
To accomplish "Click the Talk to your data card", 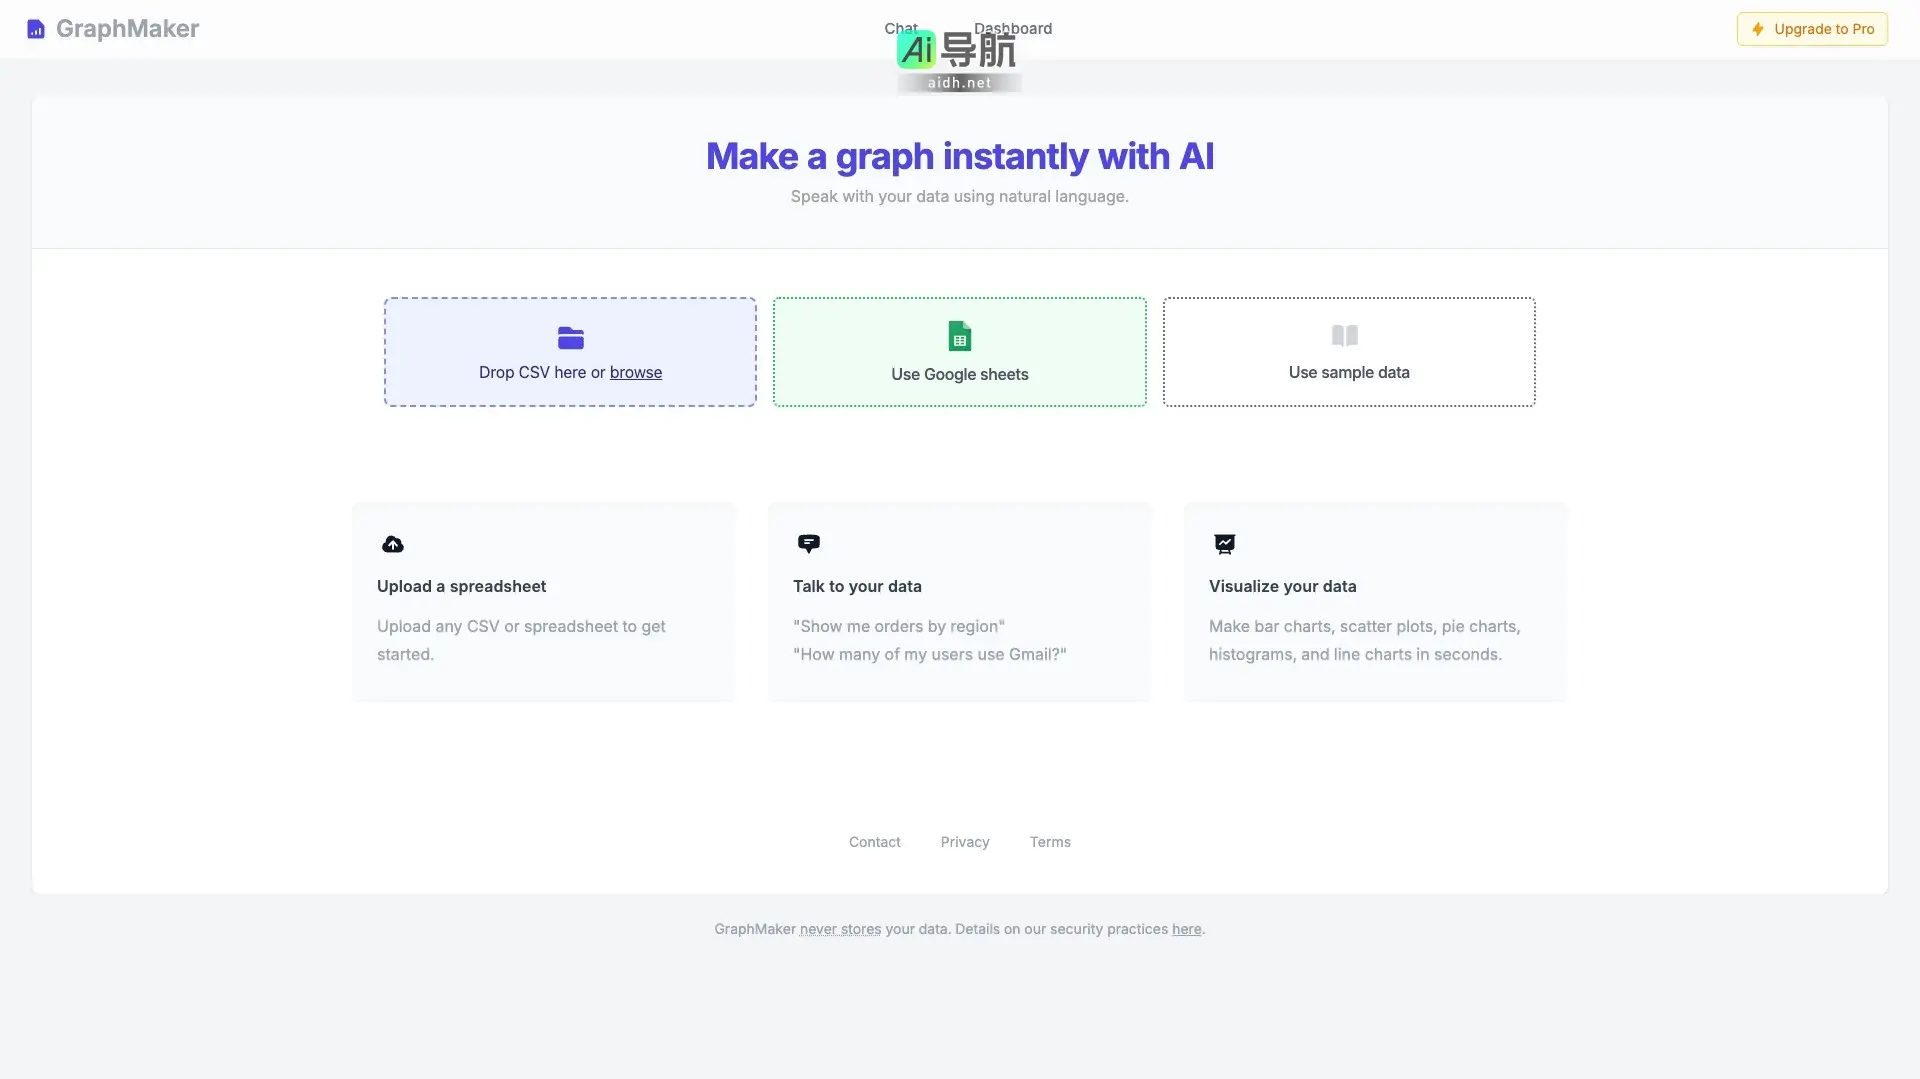I will click(959, 601).
